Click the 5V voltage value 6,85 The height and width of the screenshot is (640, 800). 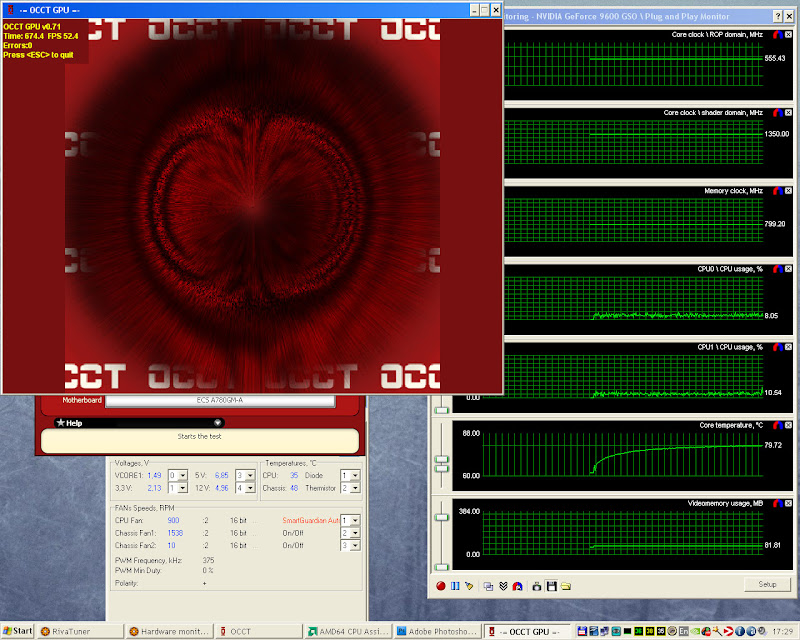click(x=221, y=475)
